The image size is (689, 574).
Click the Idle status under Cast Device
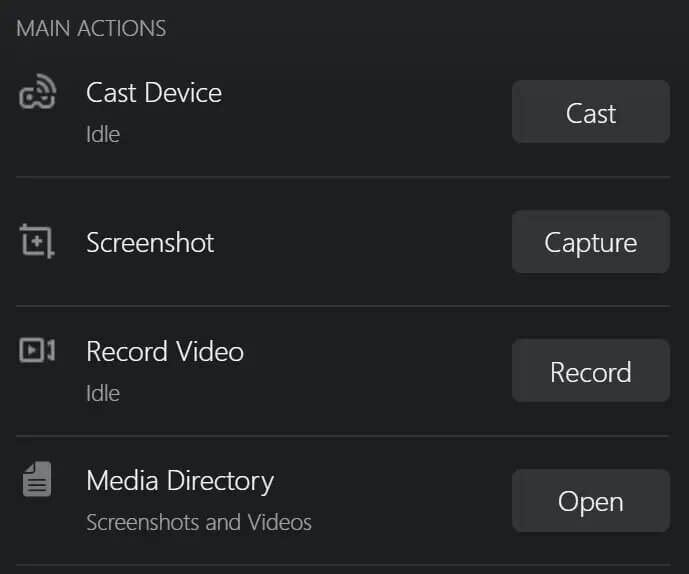[103, 134]
